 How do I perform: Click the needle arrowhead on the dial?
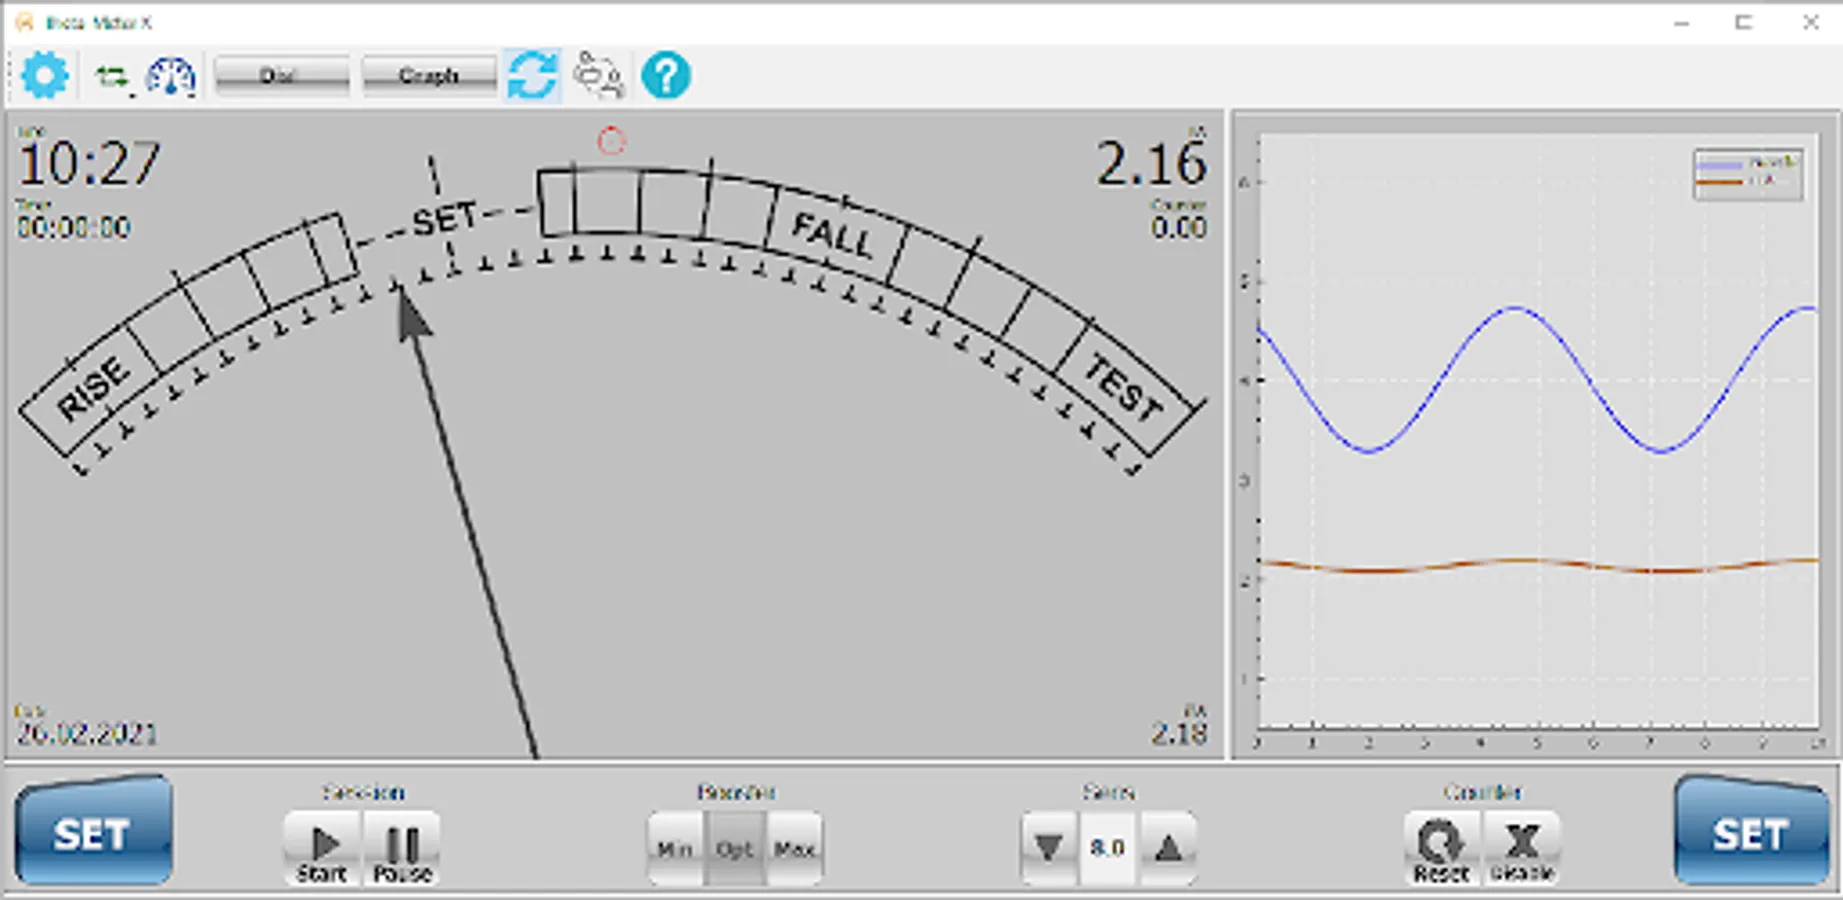click(x=411, y=314)
